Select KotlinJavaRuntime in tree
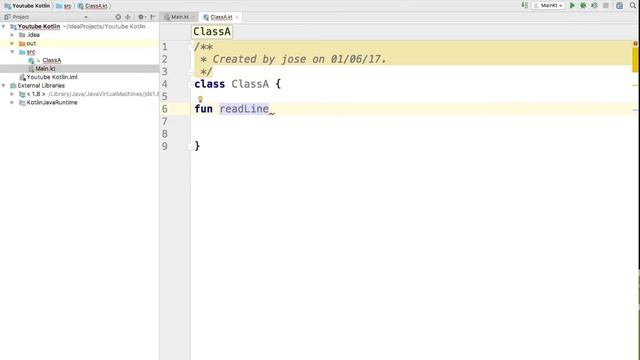The height and width of the screenshot is (360, 640). (x=52, y=102)
